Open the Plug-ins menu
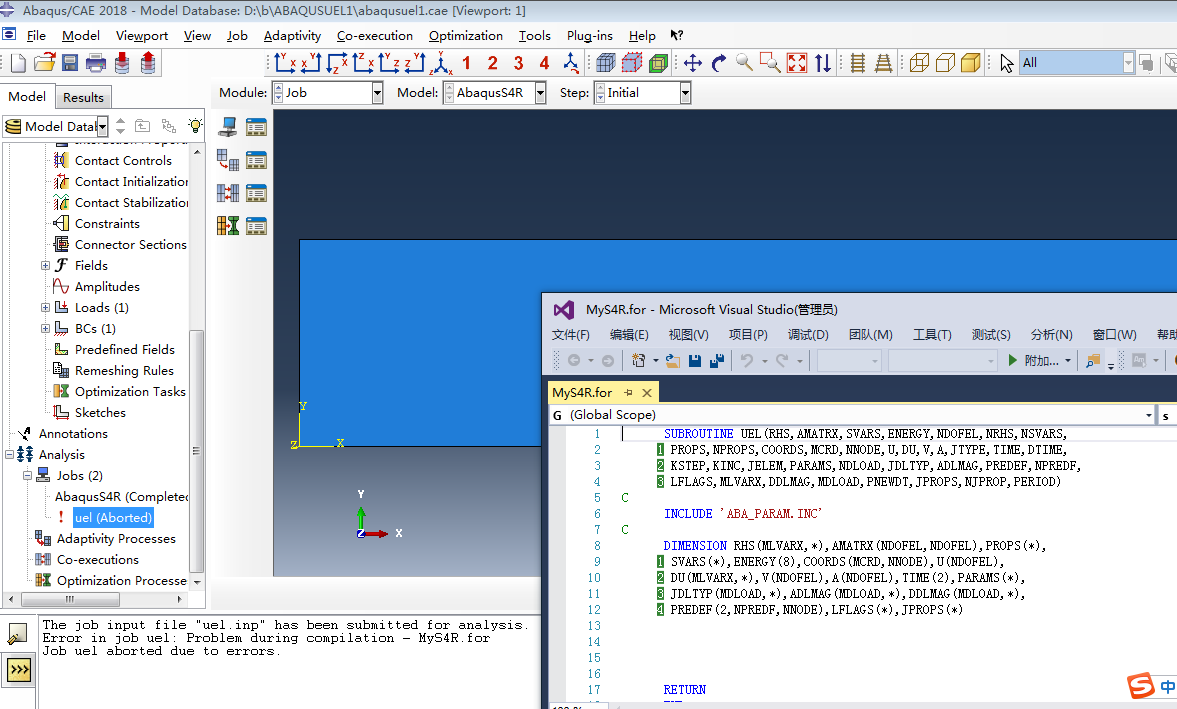The image size is (1177, 709). [590, 36]
